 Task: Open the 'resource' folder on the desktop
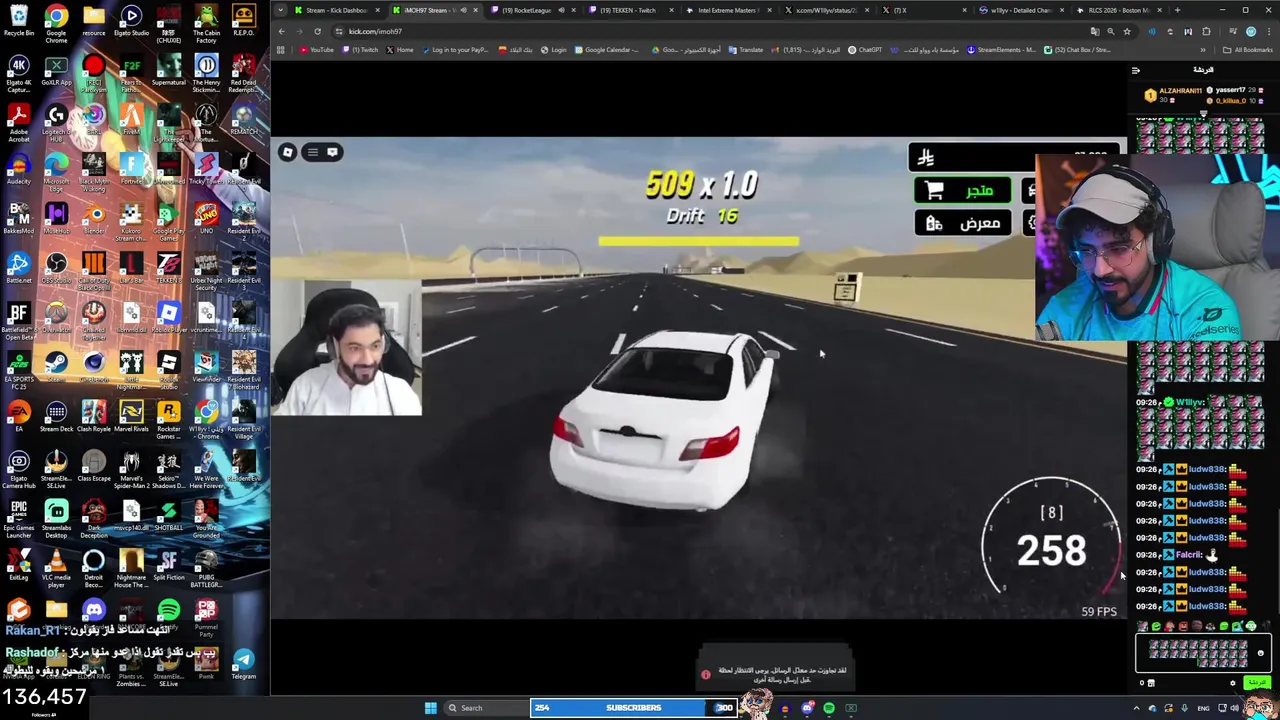(x=94, y=20)
